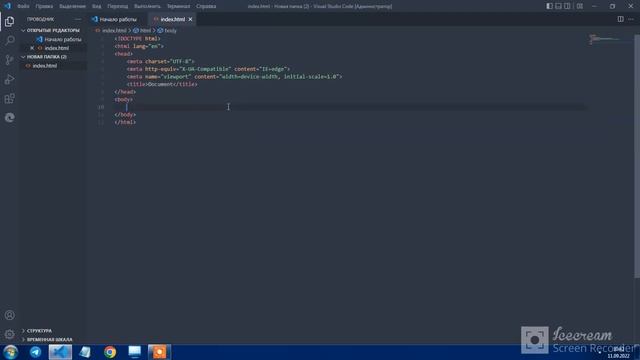Screen dimensions: 640x360
Task: Click the VS Code logo in title bar
Action: (x=7, y=6)
